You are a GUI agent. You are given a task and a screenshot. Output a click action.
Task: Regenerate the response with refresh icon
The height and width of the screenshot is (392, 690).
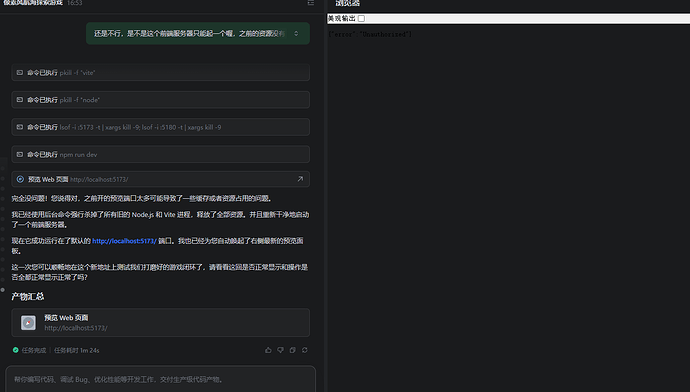click(305, 350)
